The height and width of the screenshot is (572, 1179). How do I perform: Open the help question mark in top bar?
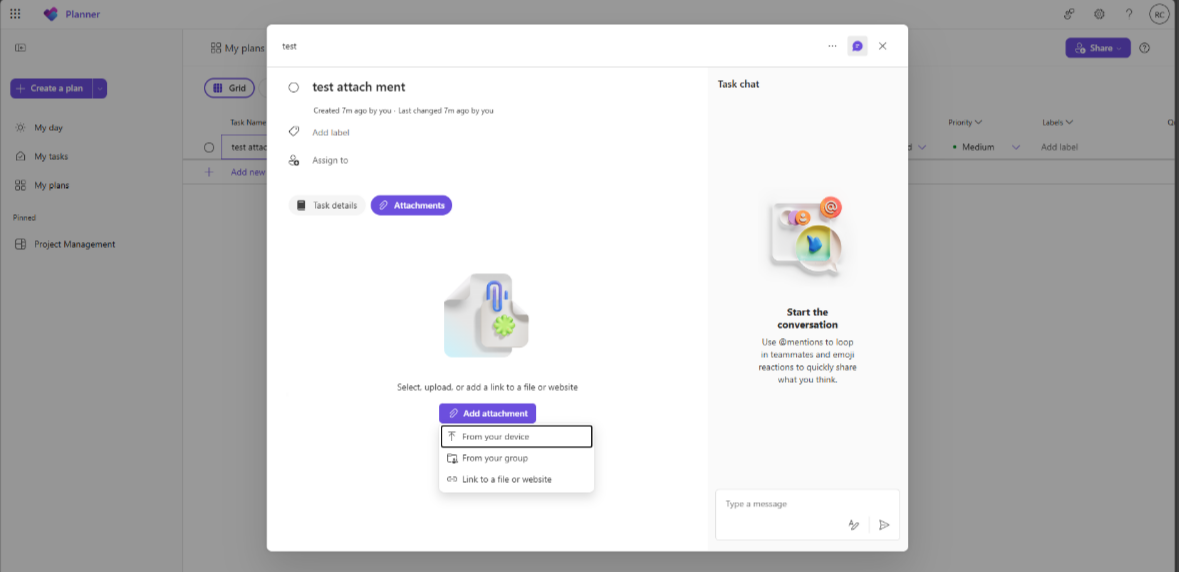coord(1129,14)
